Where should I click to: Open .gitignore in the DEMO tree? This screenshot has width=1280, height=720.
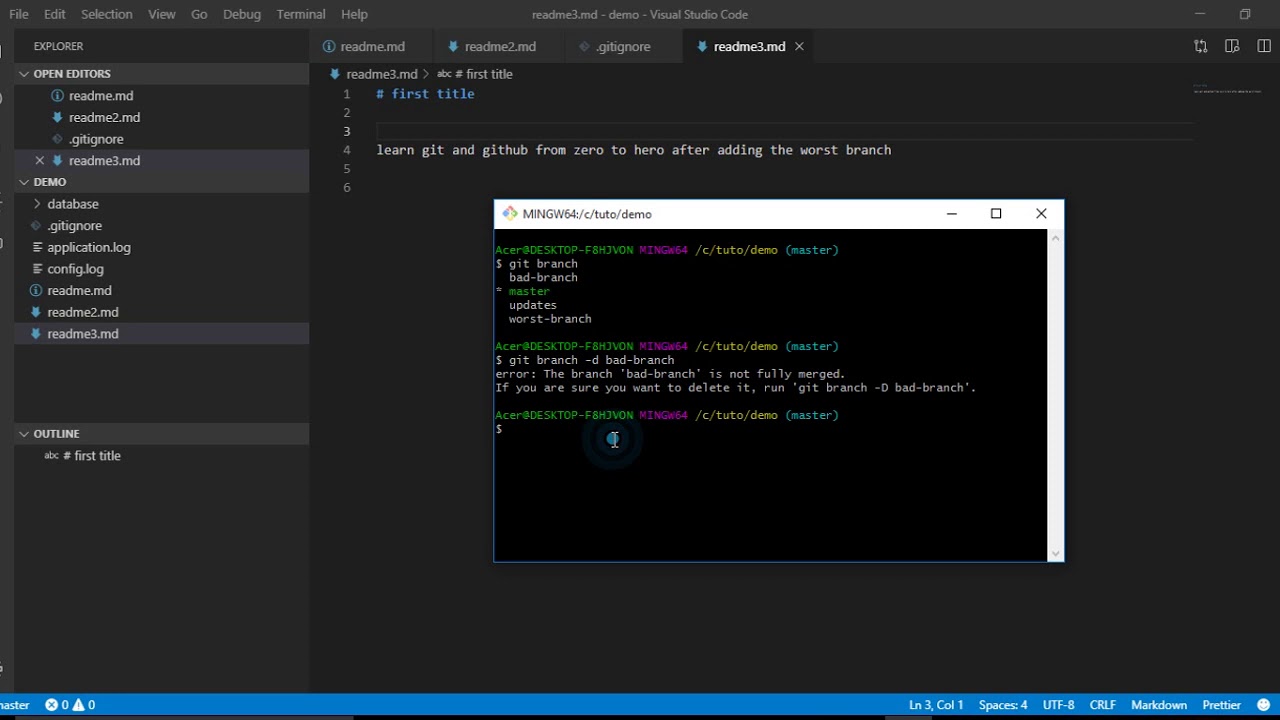point(74,226)
